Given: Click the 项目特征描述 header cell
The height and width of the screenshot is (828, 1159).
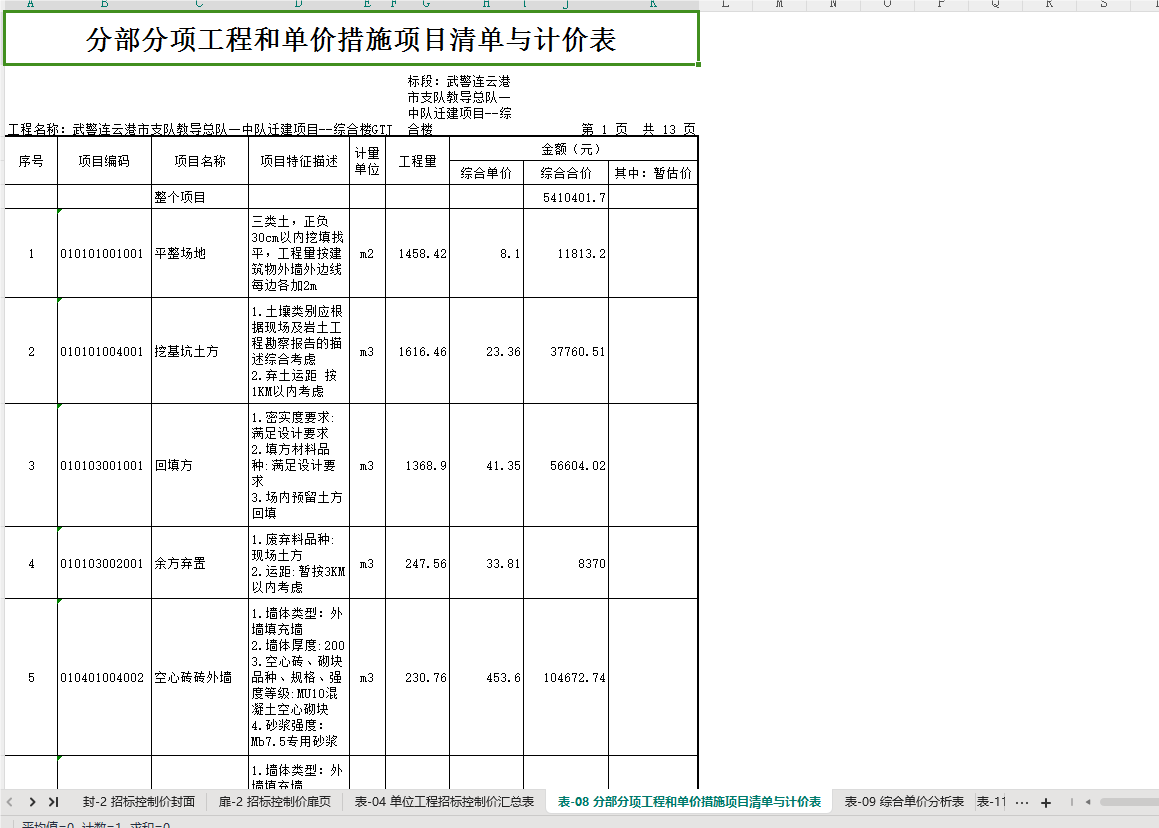Looking at the screenshot, I should [x=299, y=161].
